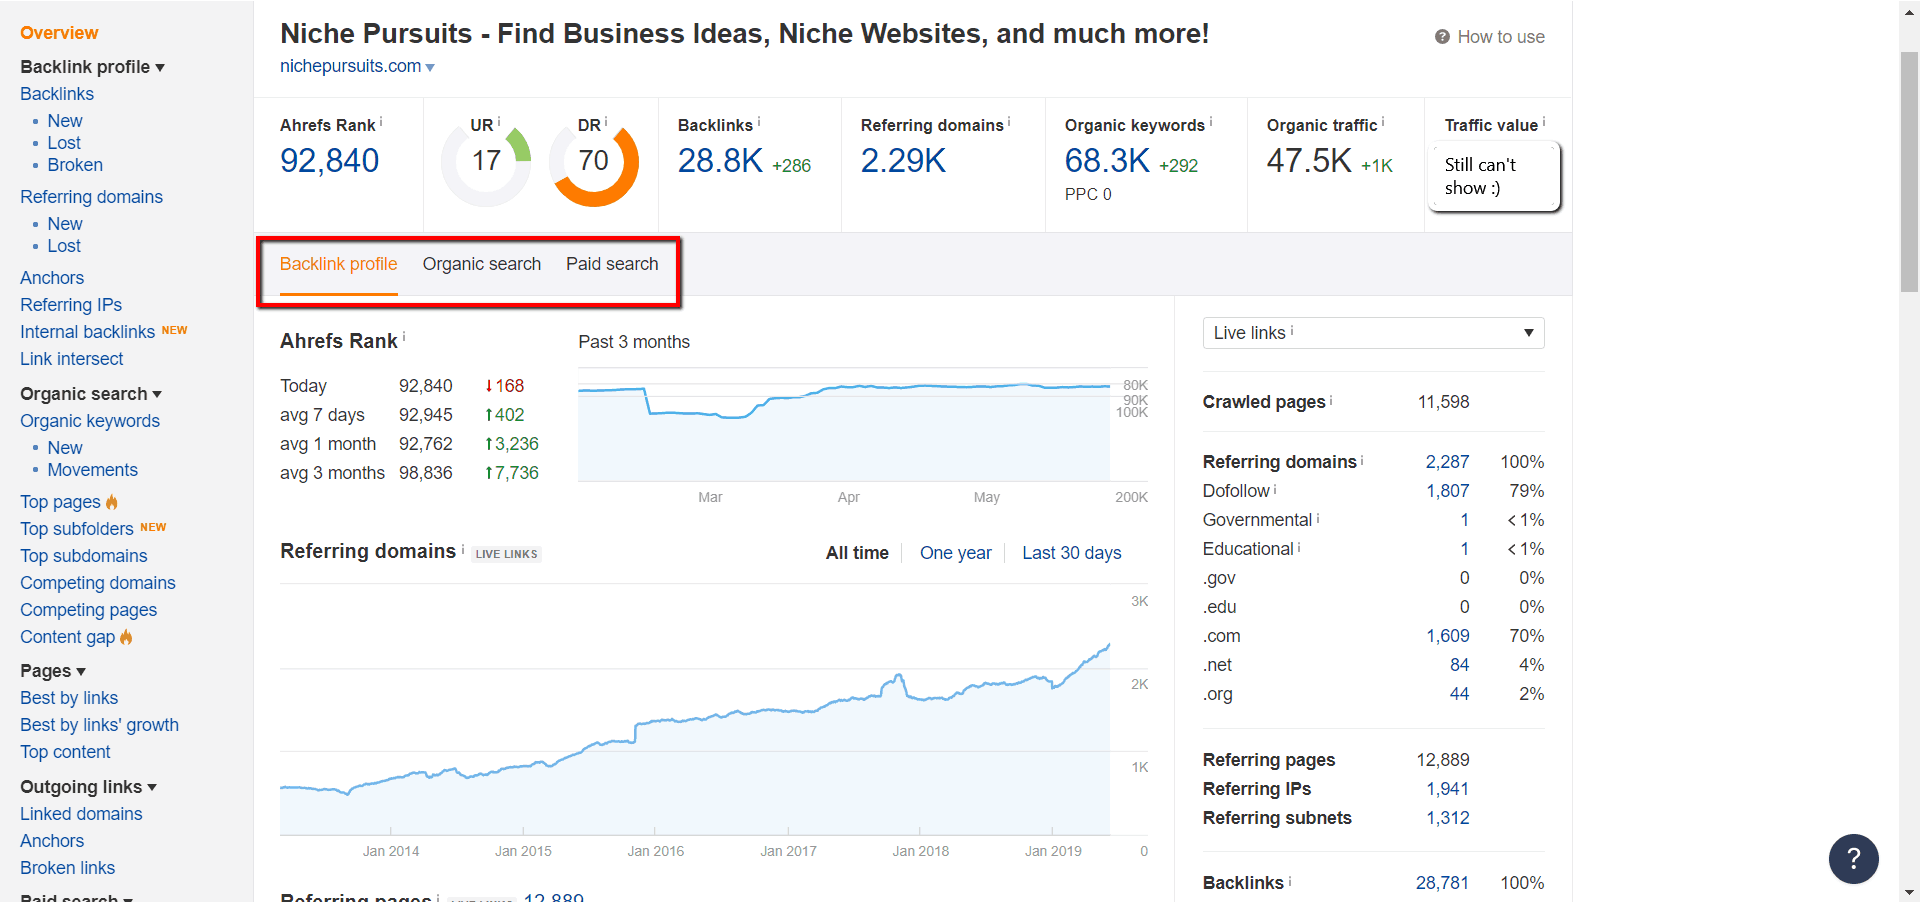1920x902 pixels.
Task: Open Movements under Organic keywords
Action: pos(93,470)
